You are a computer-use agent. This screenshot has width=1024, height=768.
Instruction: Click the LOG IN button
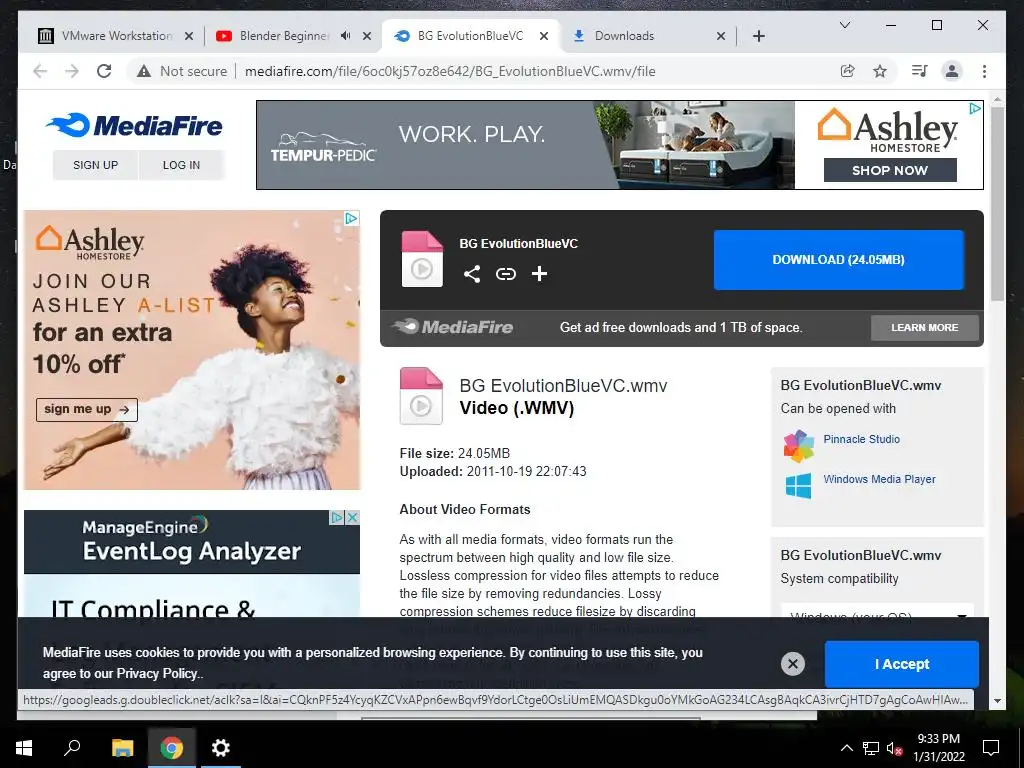(x=182, y=165)
